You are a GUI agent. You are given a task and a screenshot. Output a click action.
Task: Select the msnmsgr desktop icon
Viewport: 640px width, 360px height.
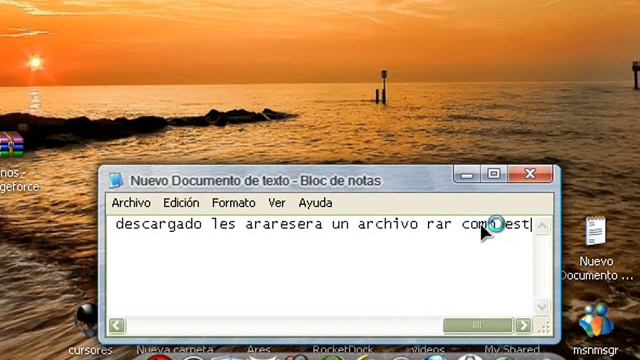[x=596, y=329]
